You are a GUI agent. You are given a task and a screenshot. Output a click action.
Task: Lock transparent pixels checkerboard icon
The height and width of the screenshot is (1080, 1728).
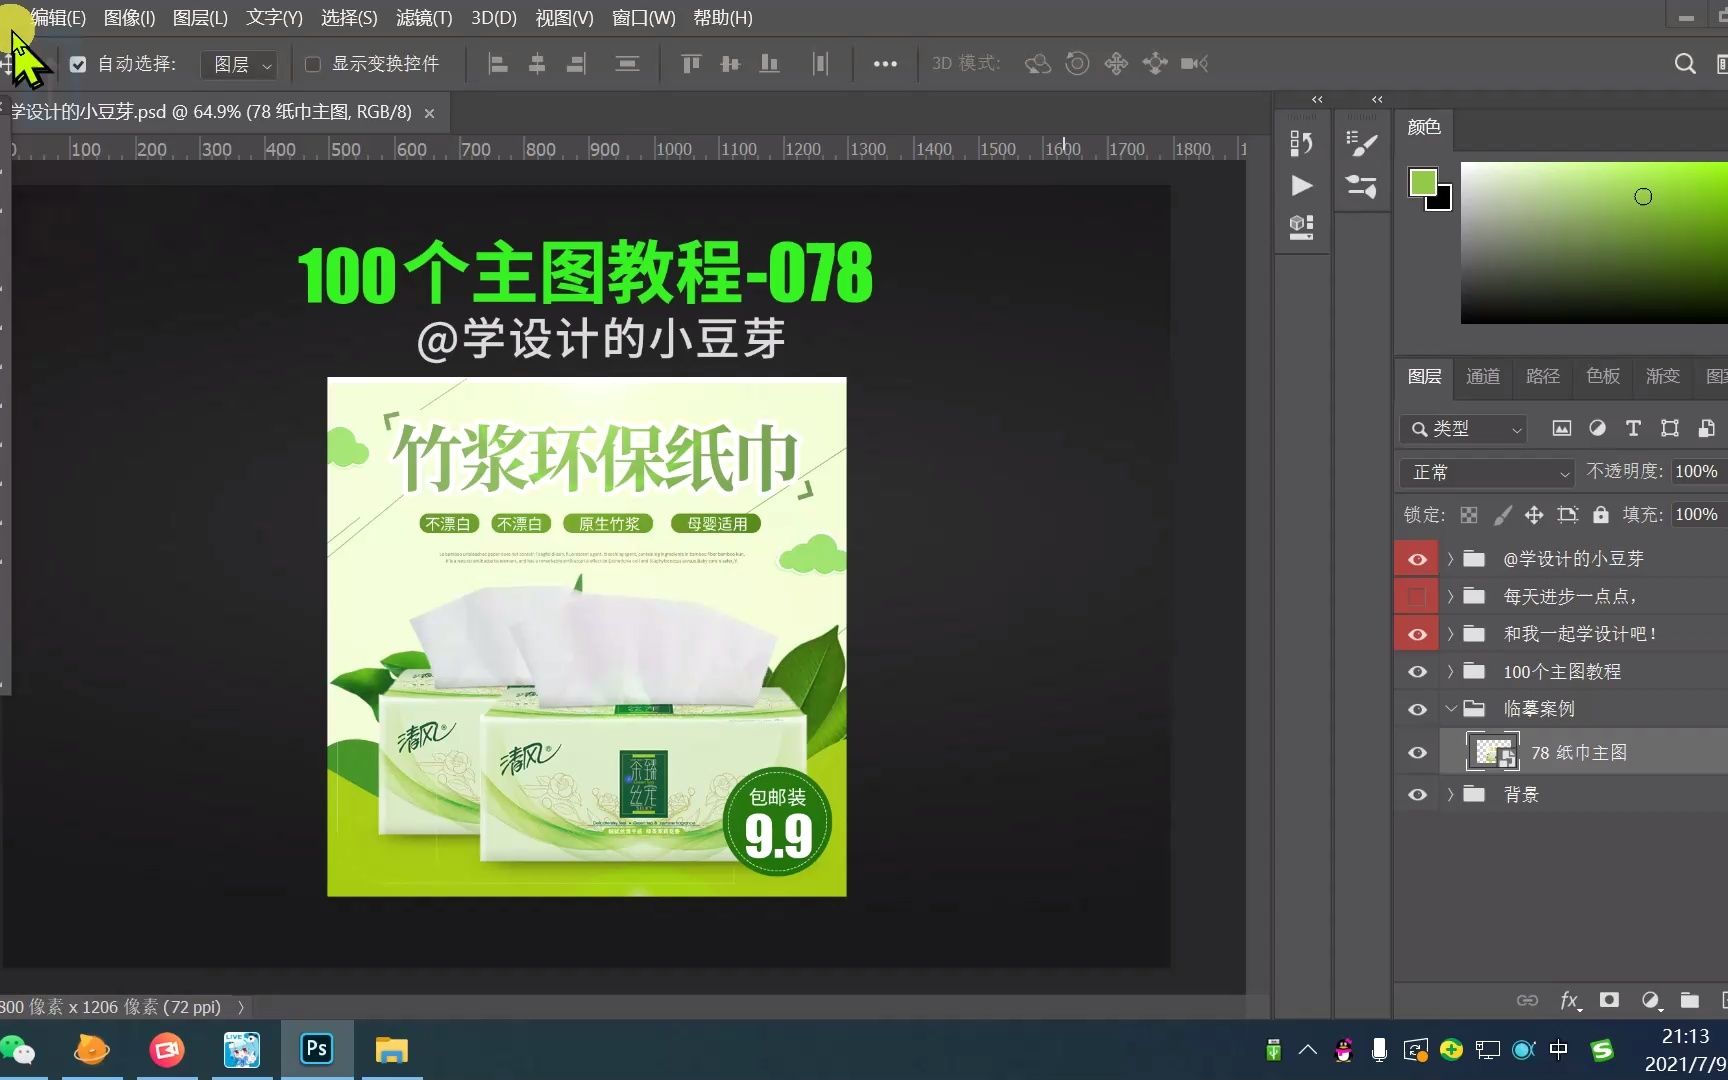pyautogui.click(x=1469, y=515)
